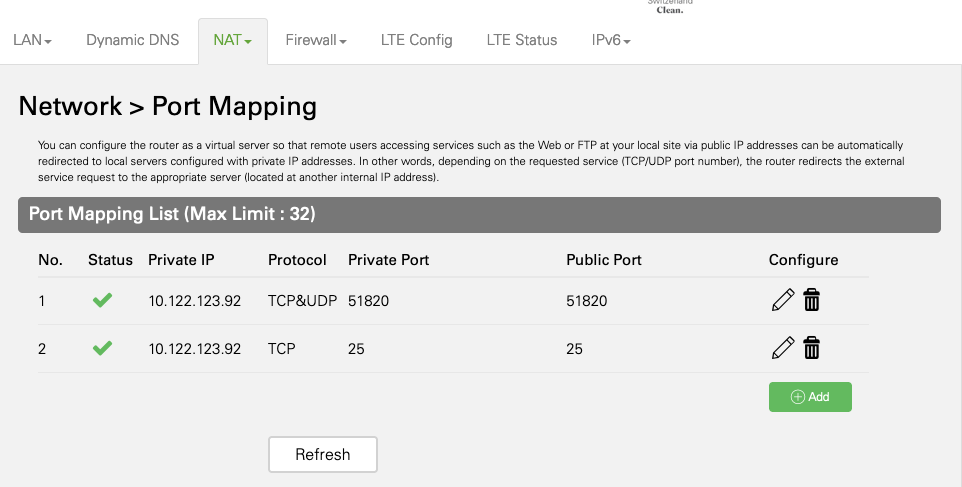Open the Firewall dropdown menu

(315, 41)
